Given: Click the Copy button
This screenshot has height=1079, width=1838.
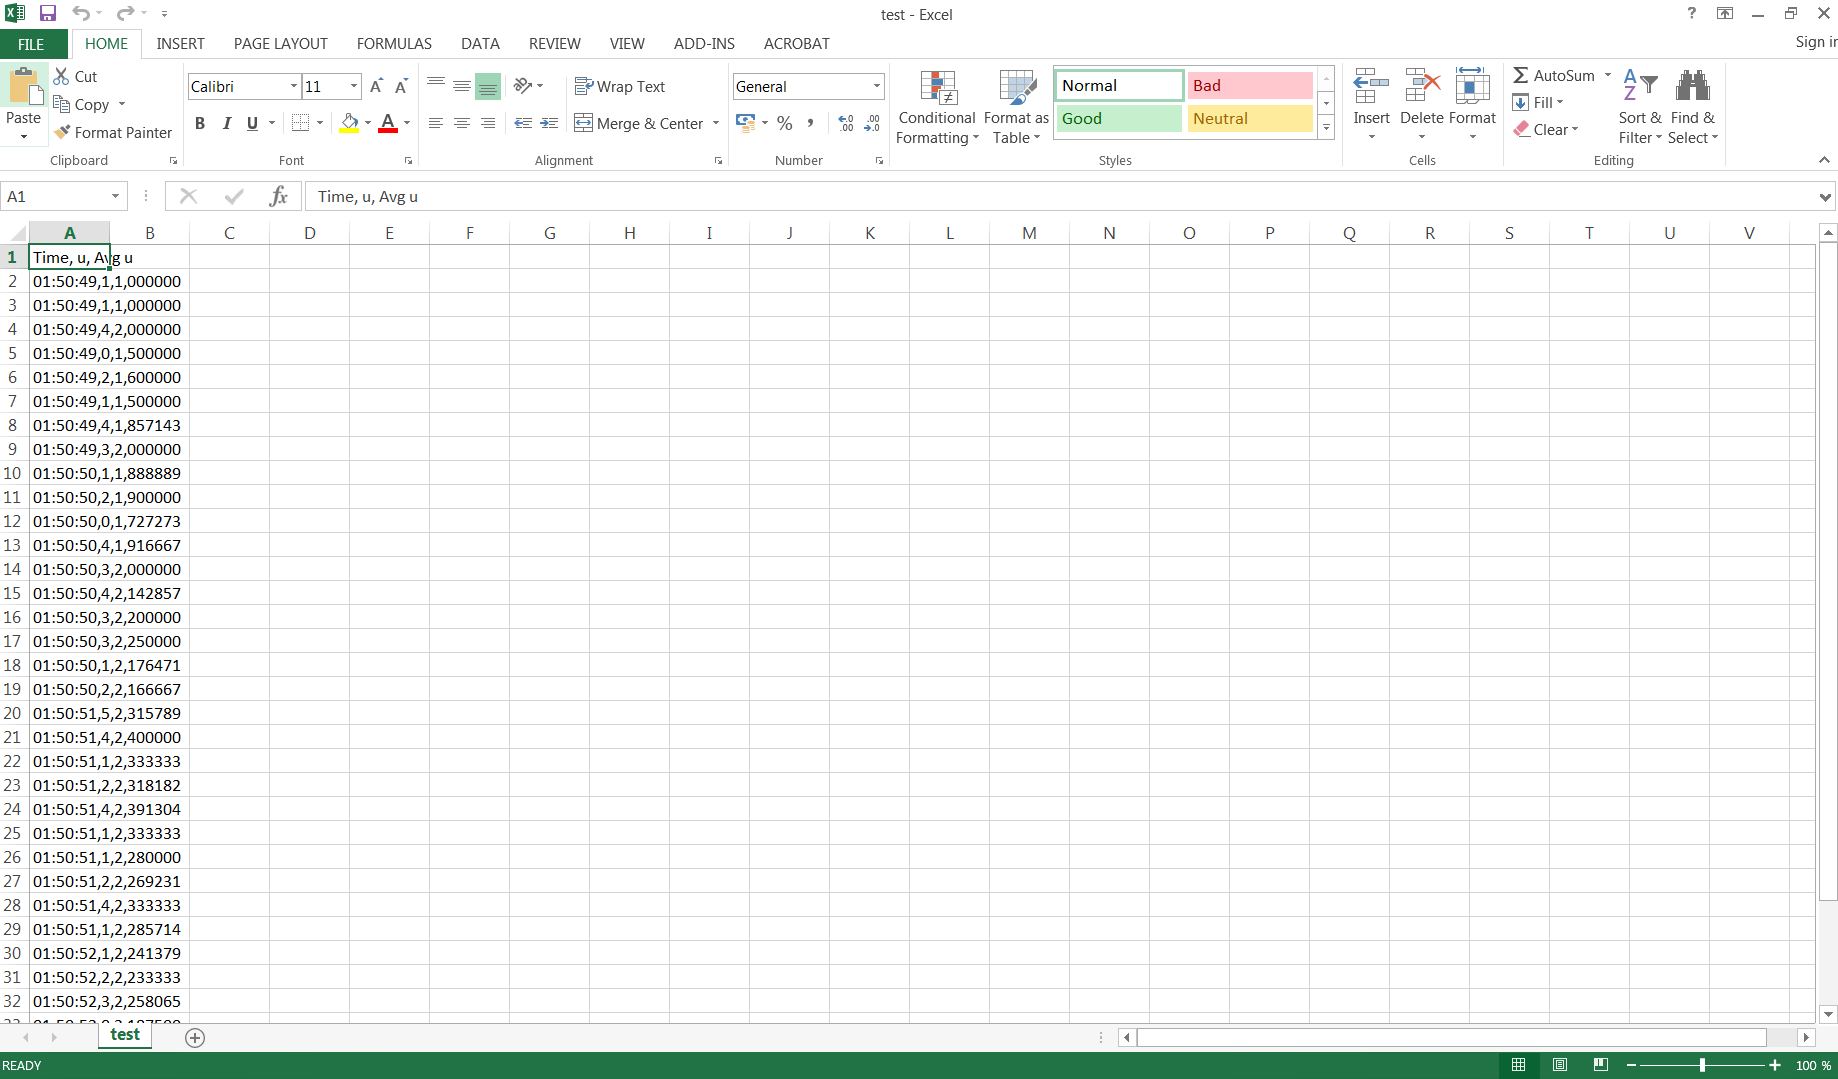Looking at the screenshot, I should tap(82, 104).
